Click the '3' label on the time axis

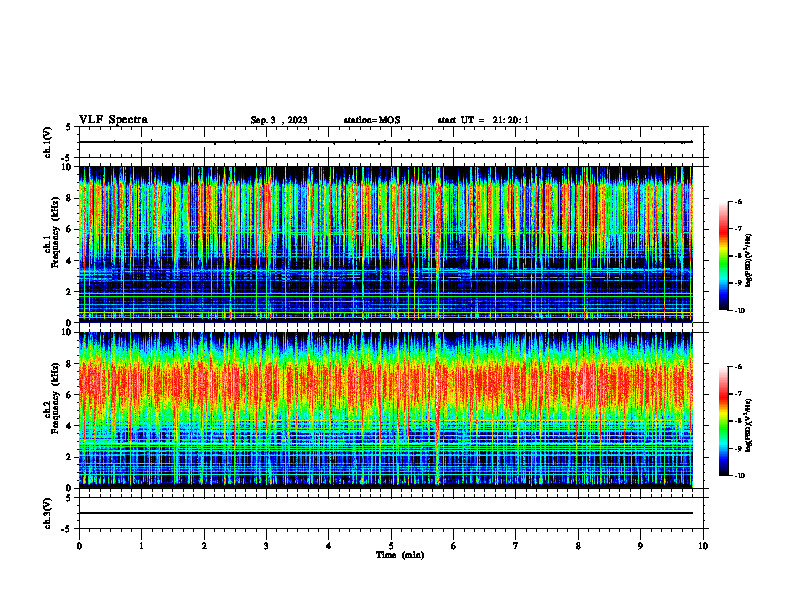tap(266, 546)
